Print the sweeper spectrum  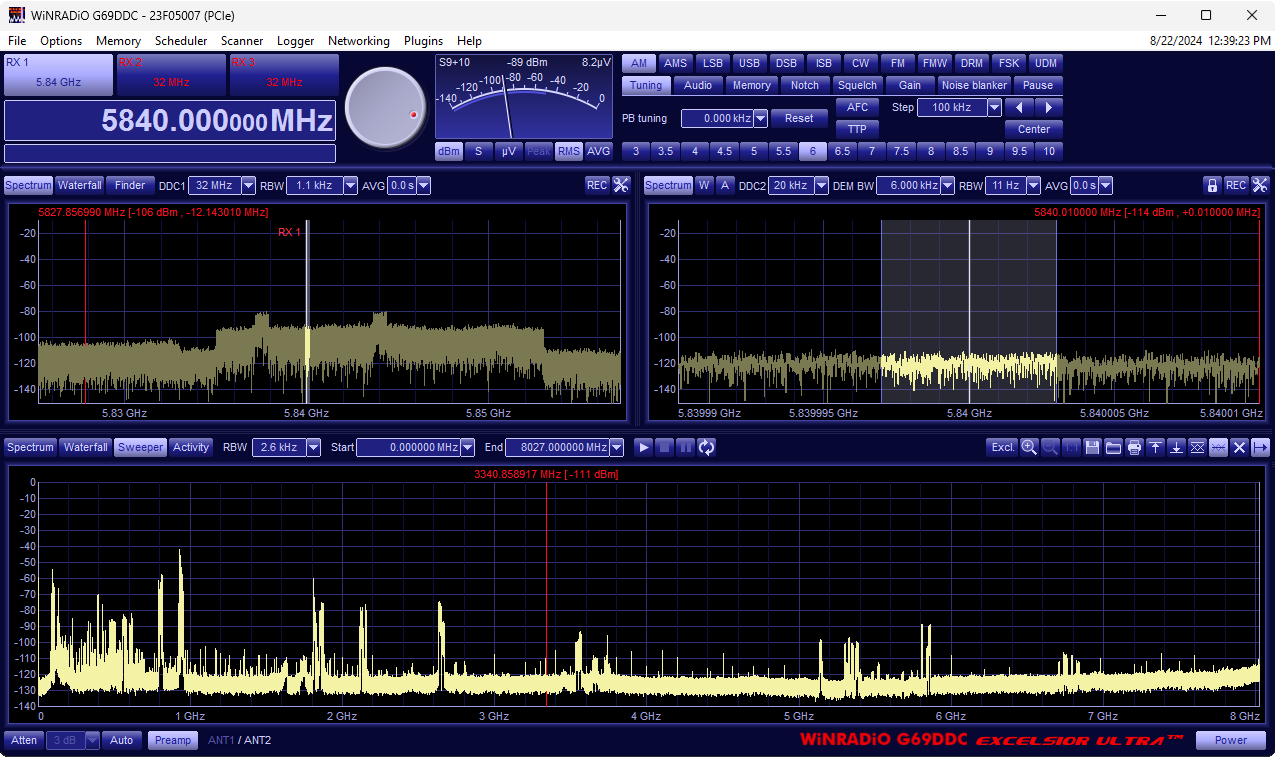(1134, 447)
